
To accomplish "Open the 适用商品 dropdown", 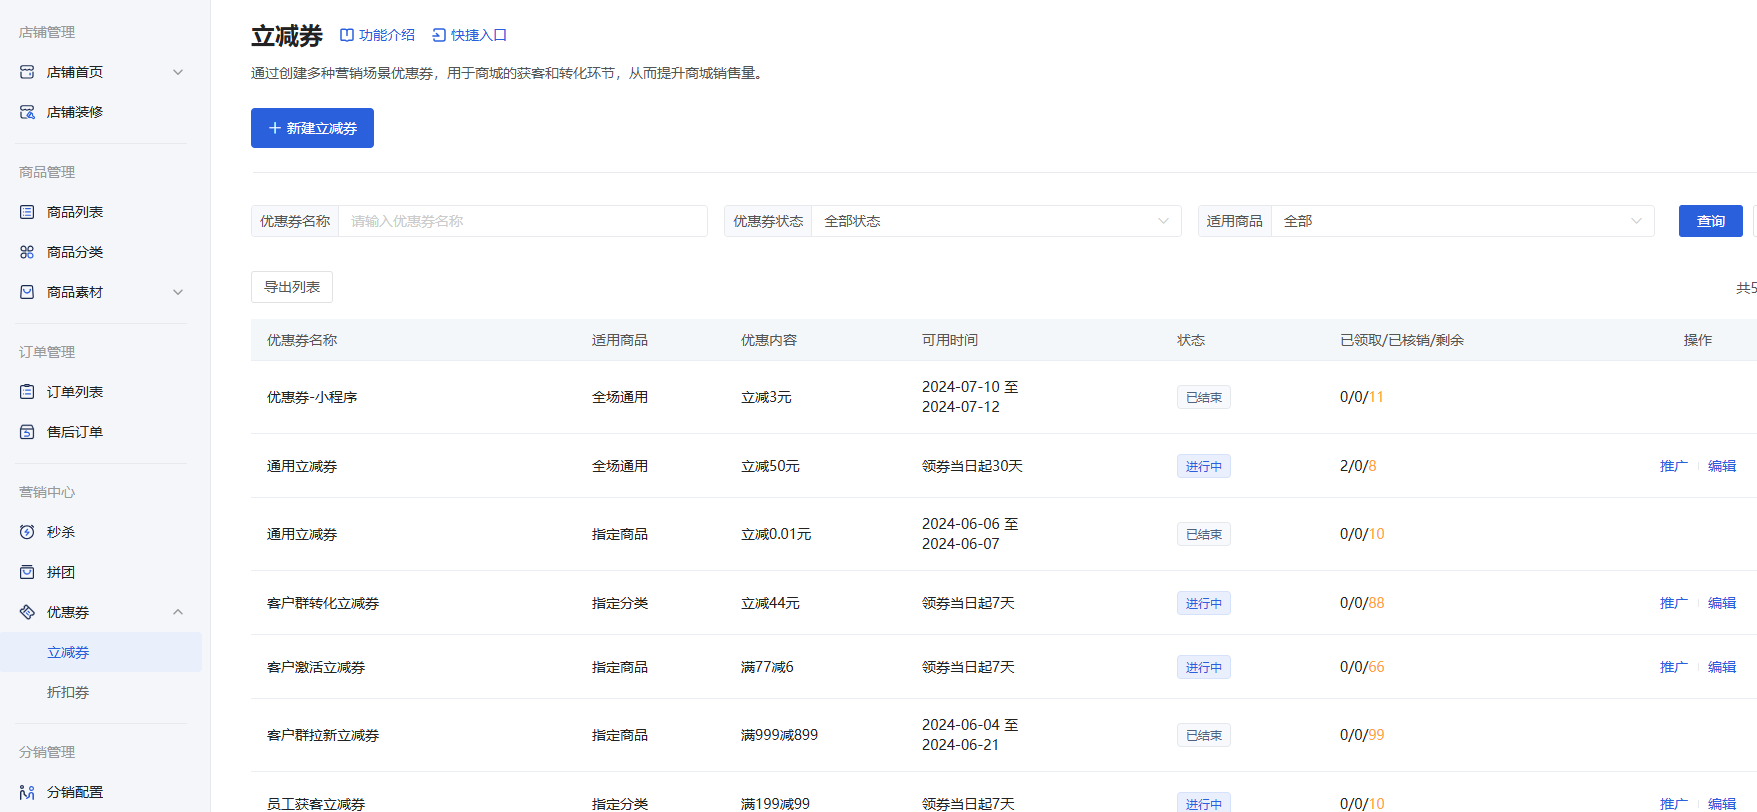I will [x=1462, y=221].
